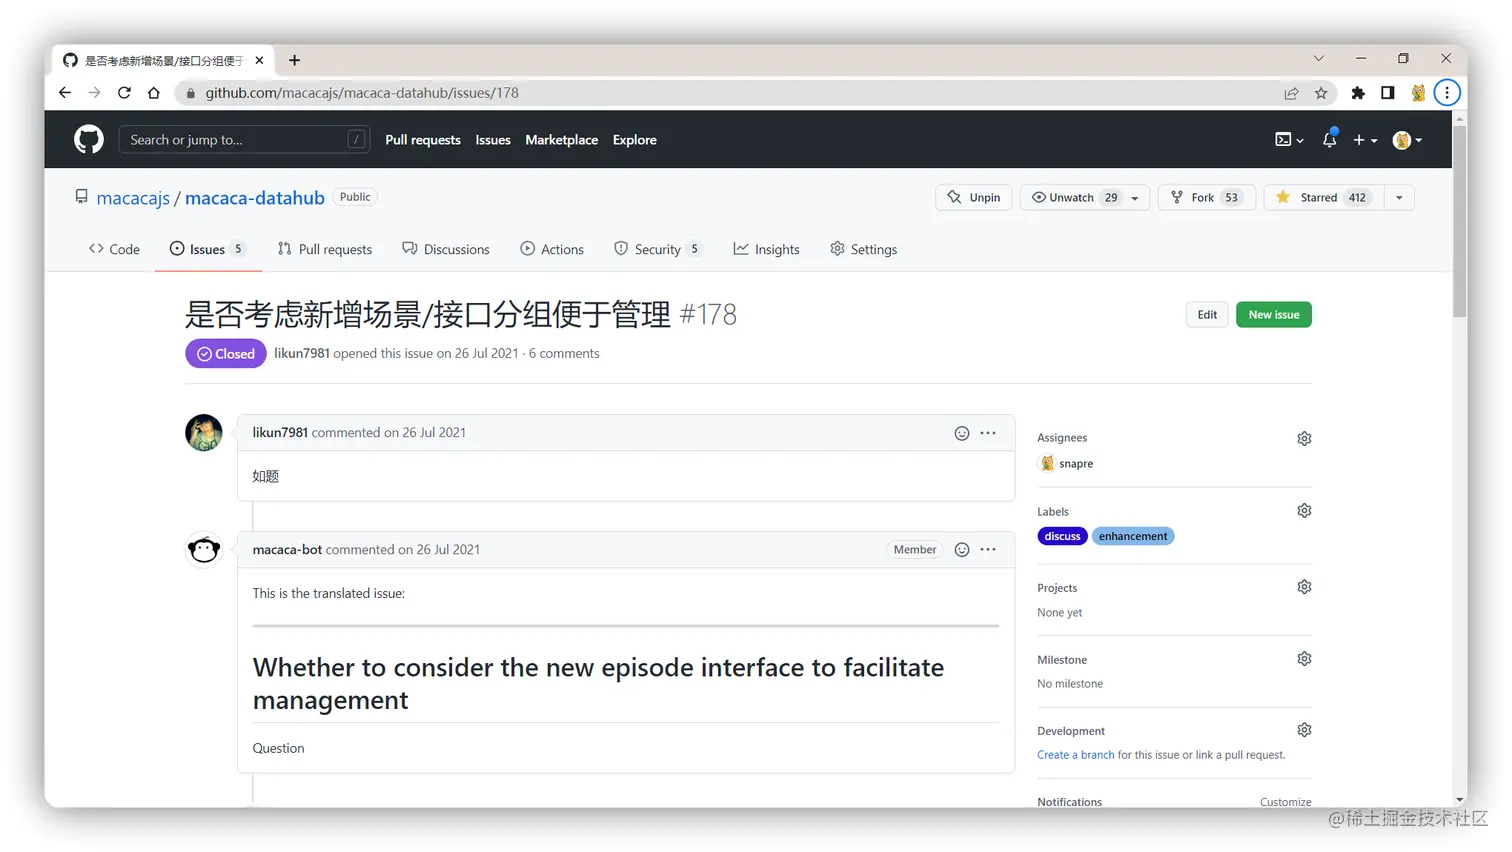This screenshot has width=1512, height=852.
Task: Switch to the Issues tab
Action: (x=208, y=249)
